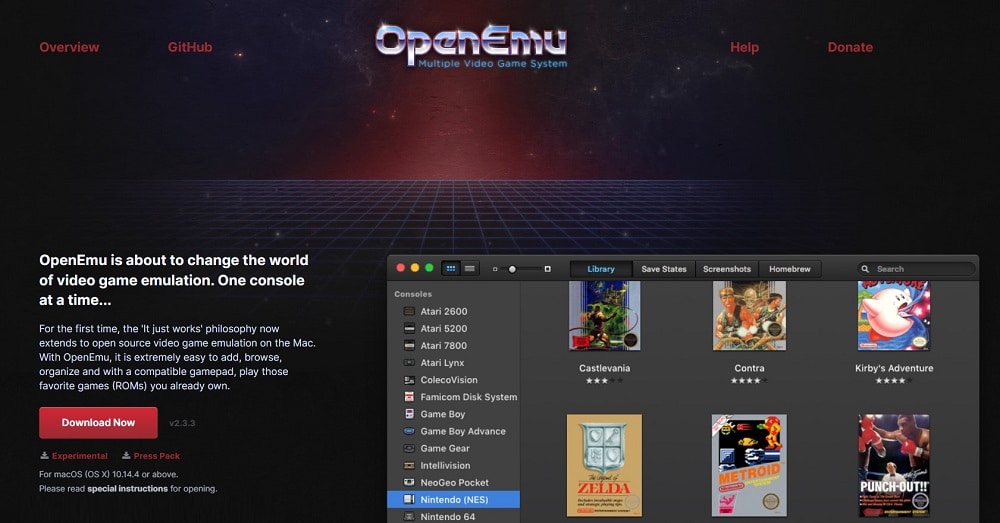Select the Nintendo 64 console icon

pos(409,517)
